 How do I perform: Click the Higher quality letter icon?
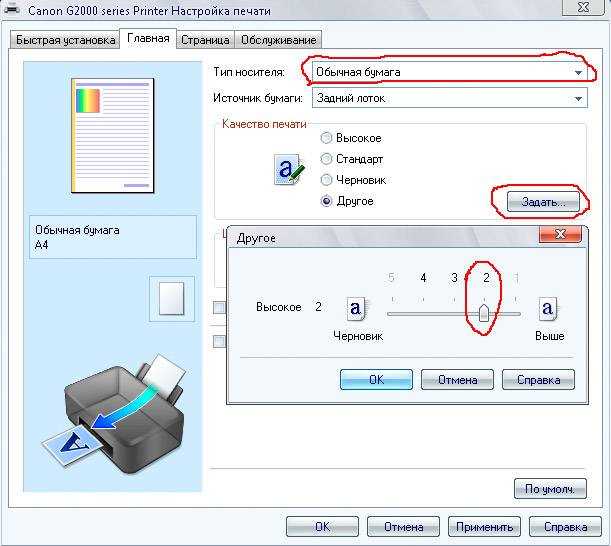[x=547, y=308]
